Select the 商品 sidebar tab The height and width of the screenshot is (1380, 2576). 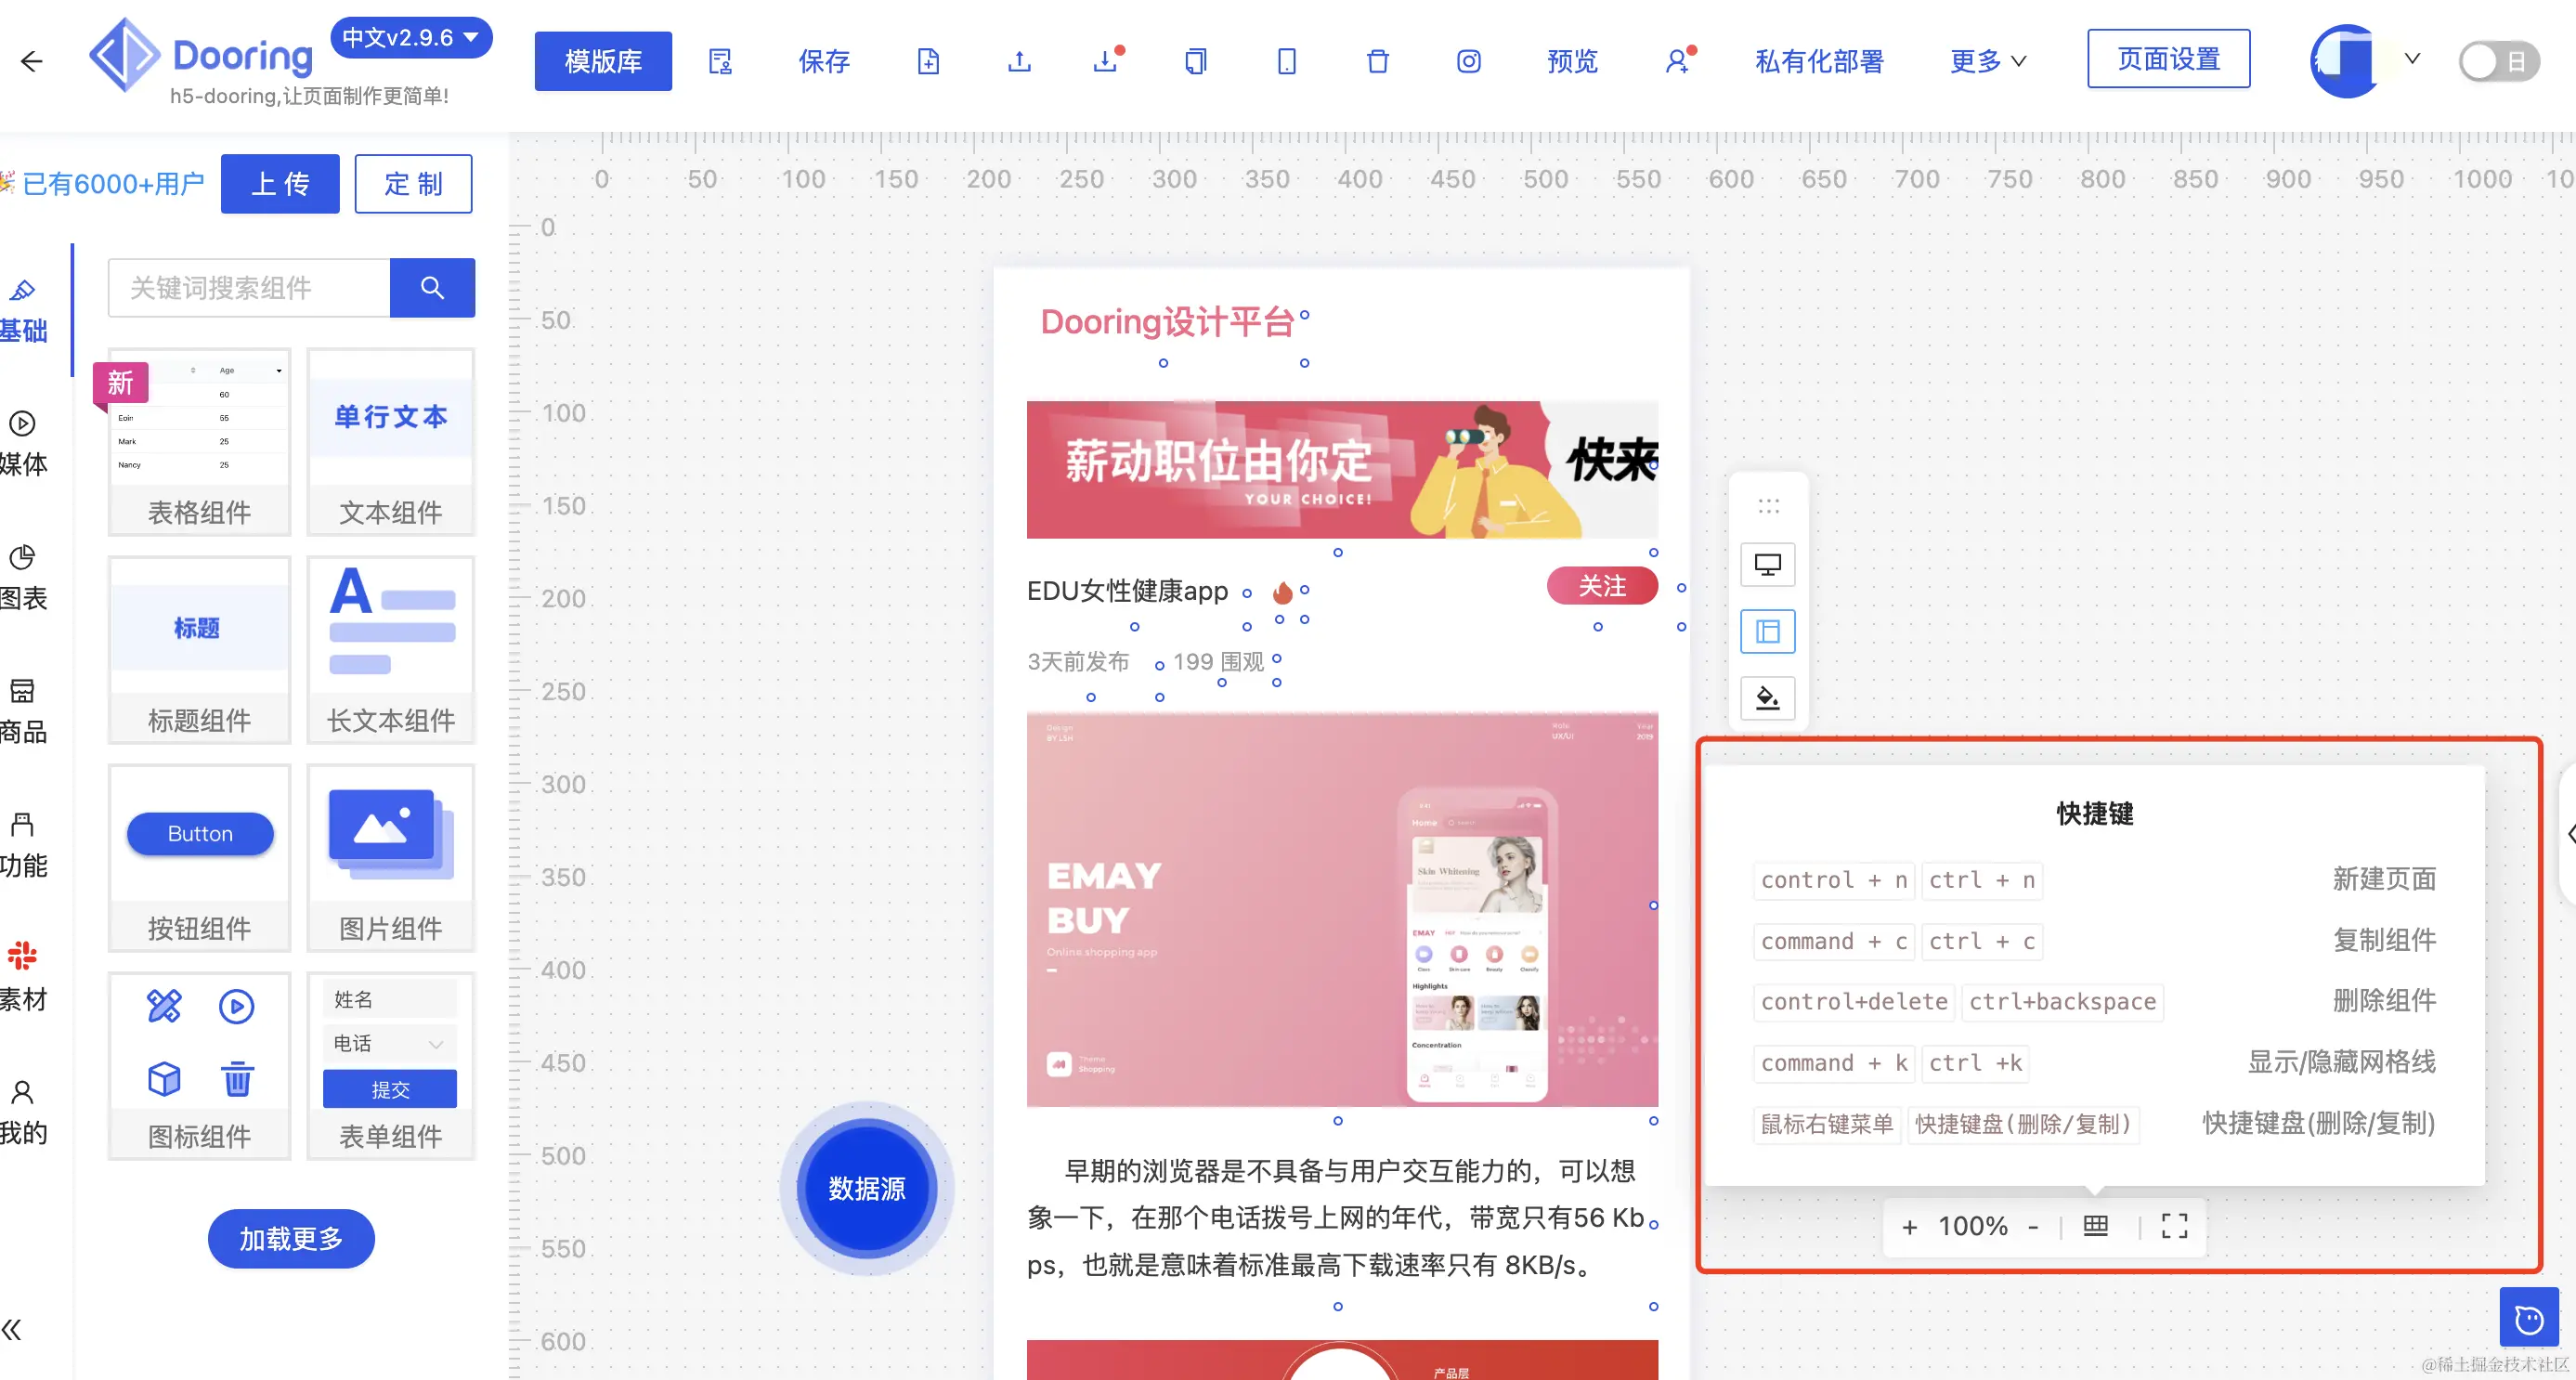point(23,711)
